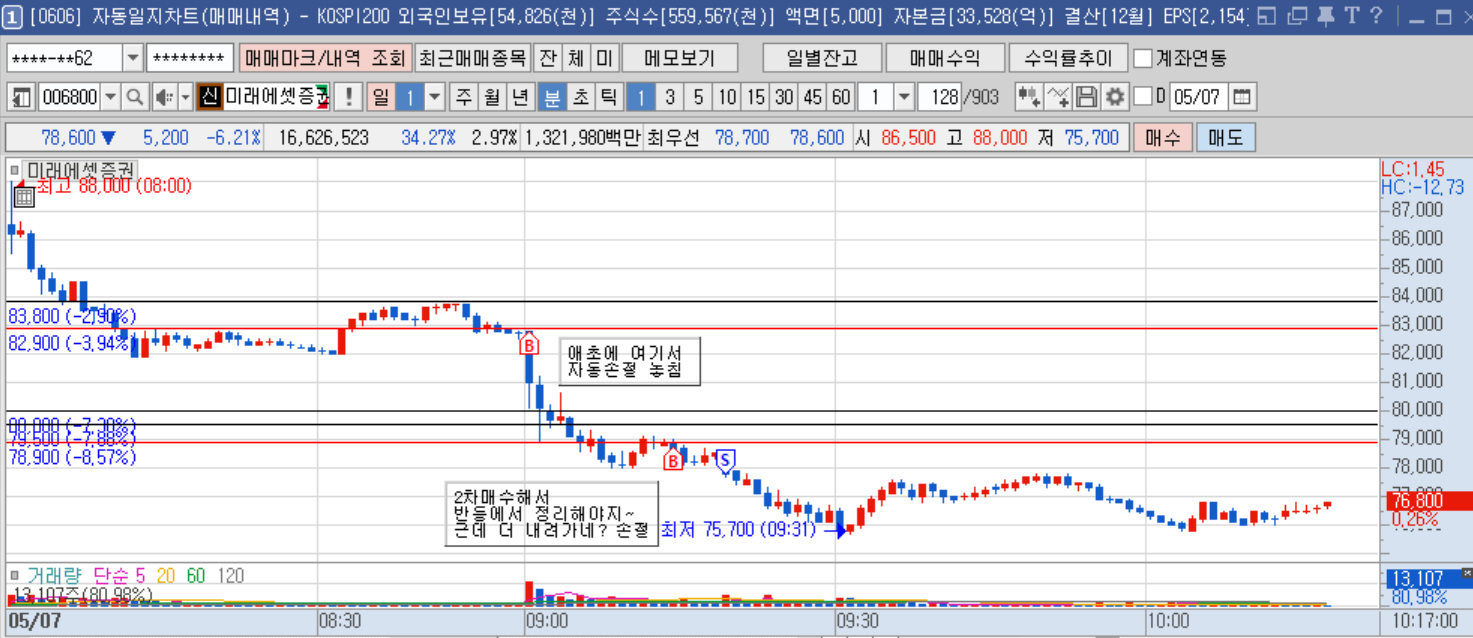
Task: Click the 매매마크/내역 조회 button
Action: (x=325, y=58)
